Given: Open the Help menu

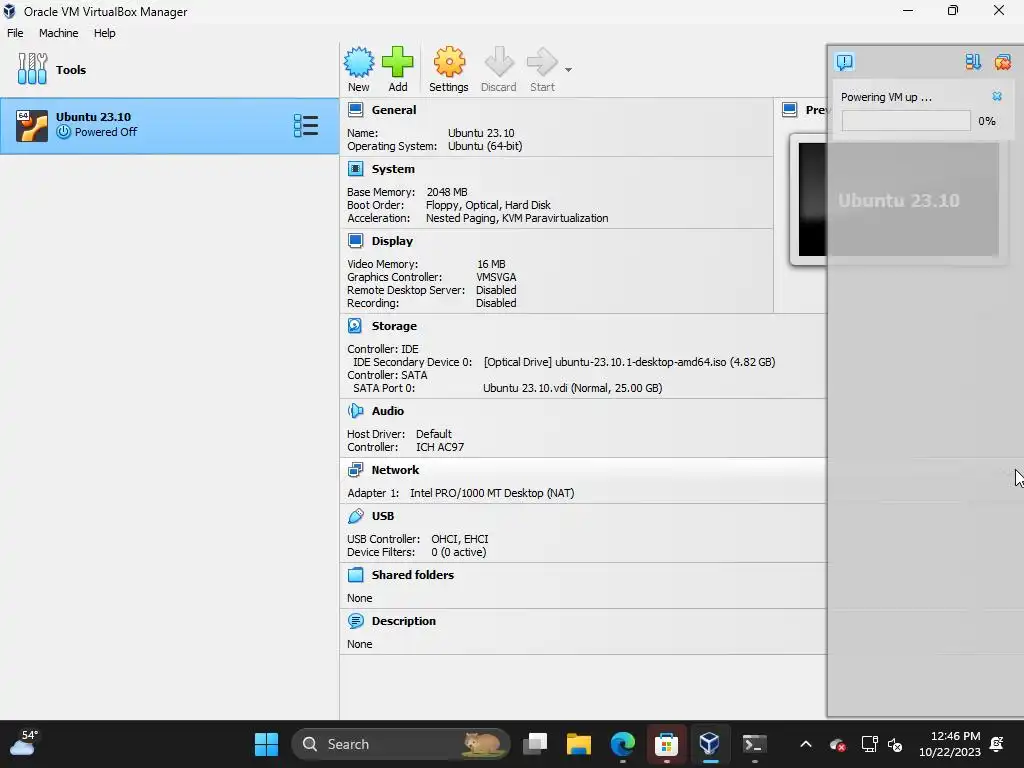Looking at the screenshot, I should click(x=104, y=33).
